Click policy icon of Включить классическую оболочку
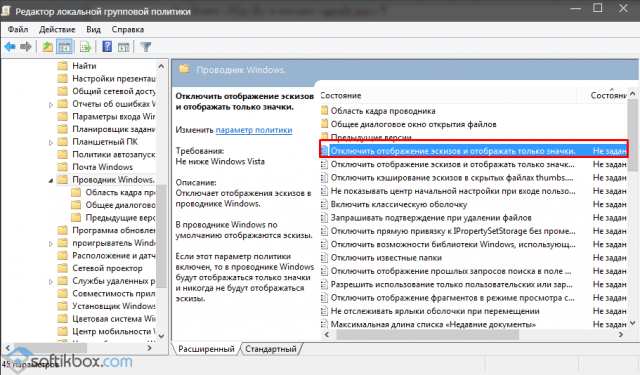 click(x=324, y=204)
